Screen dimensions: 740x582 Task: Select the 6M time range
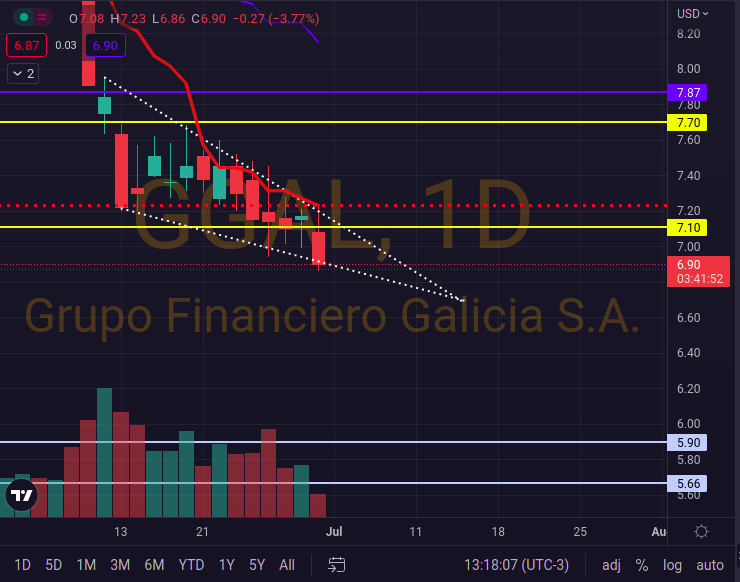pos(154,565)
